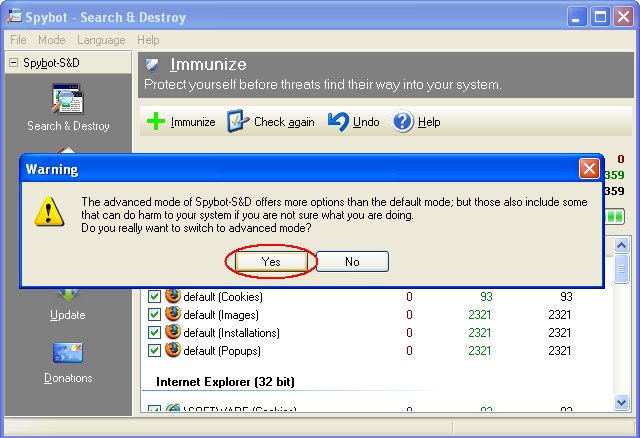Screen dimensions: 640x438
Task: Click the blue Undo arrow icon
Action: (338, 122)
